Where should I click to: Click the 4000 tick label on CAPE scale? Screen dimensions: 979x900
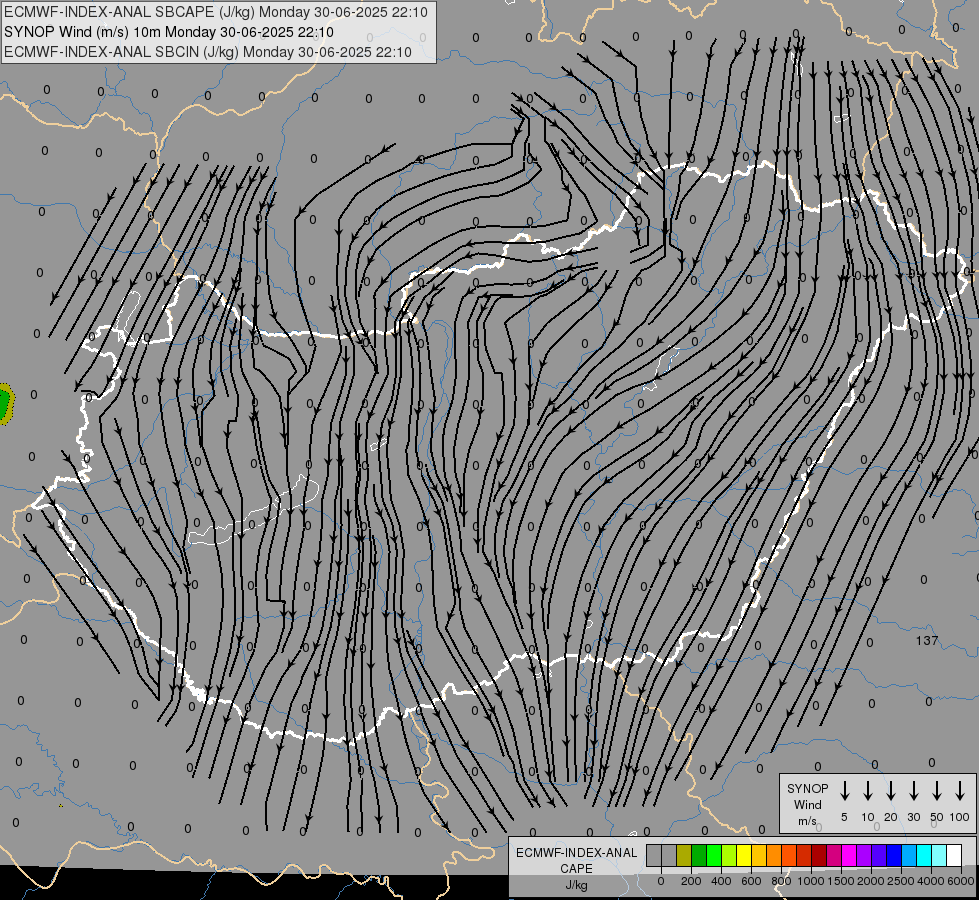(931, 881)
